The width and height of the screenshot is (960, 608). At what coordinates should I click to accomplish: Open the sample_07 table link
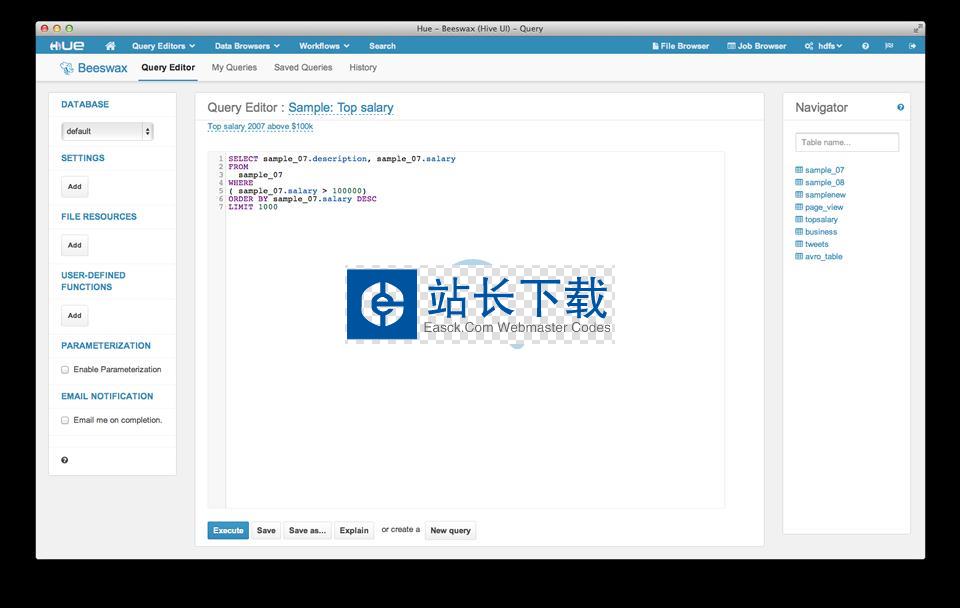pos(824,170)
